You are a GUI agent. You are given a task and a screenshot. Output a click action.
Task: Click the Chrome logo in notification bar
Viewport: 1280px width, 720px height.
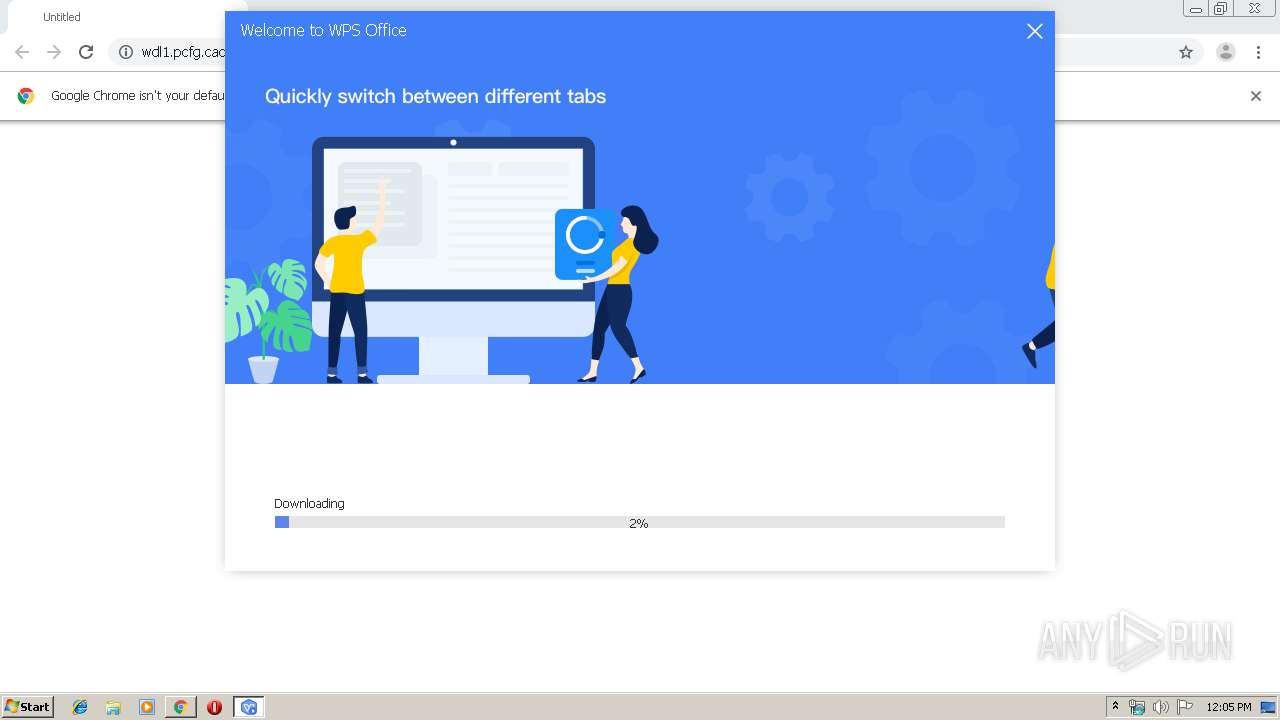click(x=26, y=96)
